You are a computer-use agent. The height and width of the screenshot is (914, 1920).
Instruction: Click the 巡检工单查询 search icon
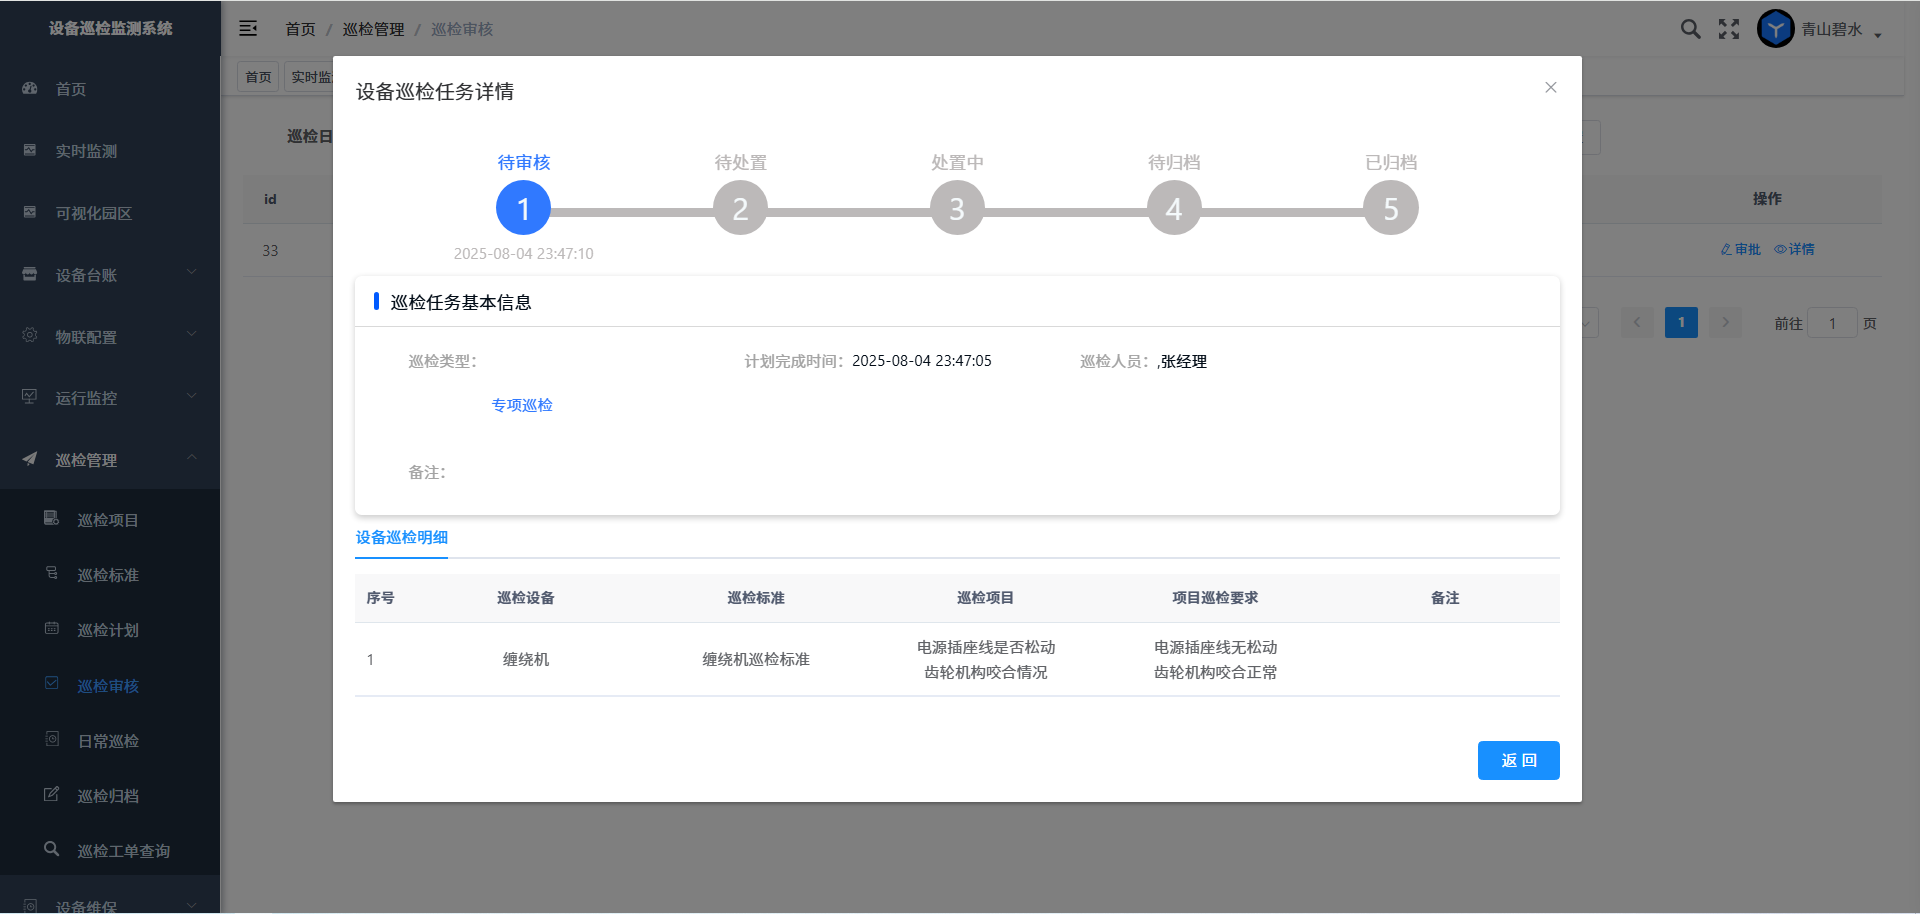click(x=52, y=849)
